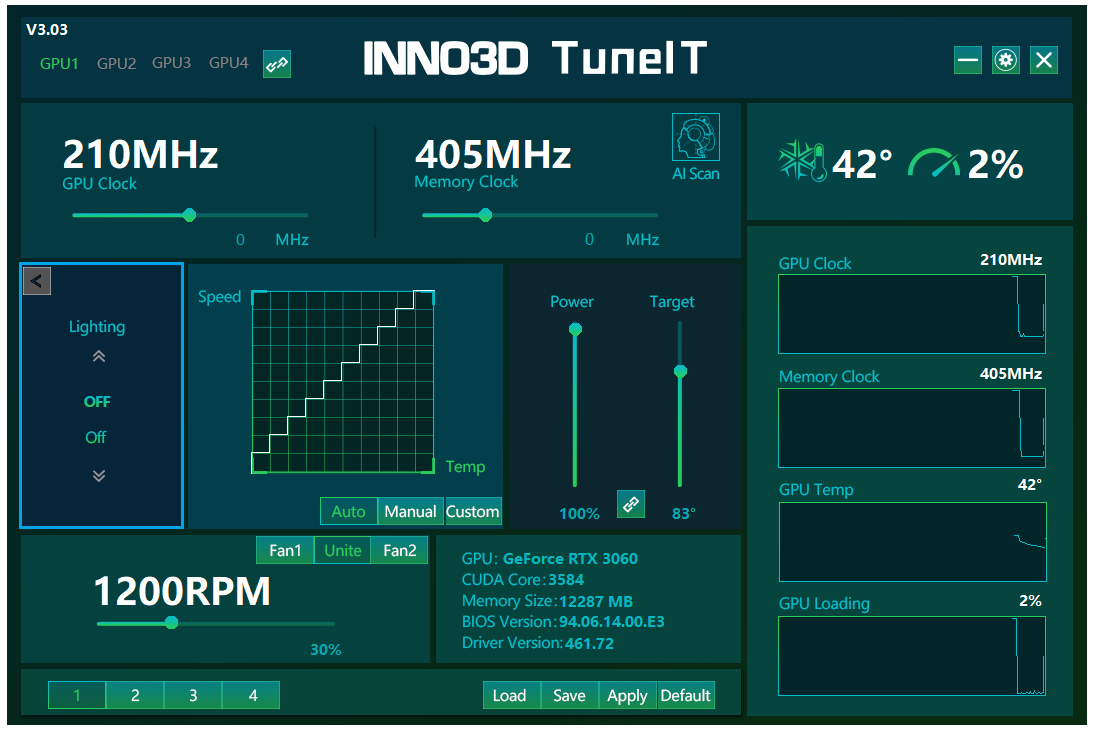
Task: Click the Apply button
Action: pyautogui.click(x=628, y=695)
